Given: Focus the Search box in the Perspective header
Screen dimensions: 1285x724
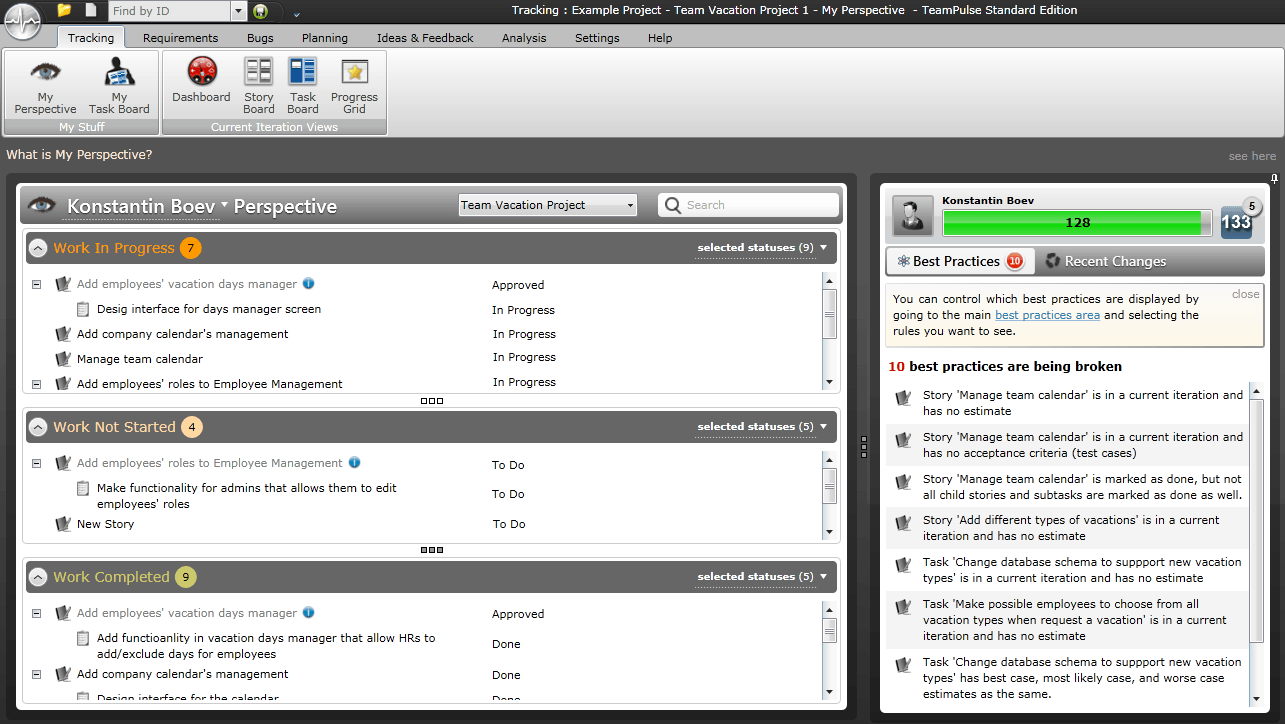Looking at the screenshot, I should click(748, 205).
